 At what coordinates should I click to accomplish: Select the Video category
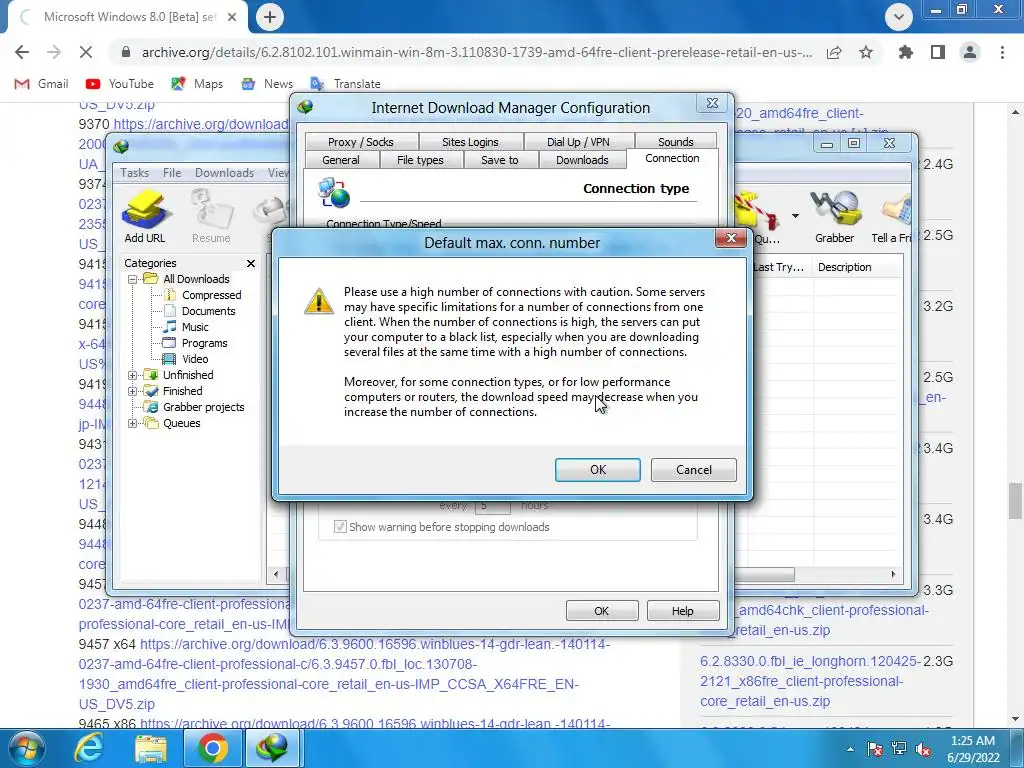(x=195, y=359)
